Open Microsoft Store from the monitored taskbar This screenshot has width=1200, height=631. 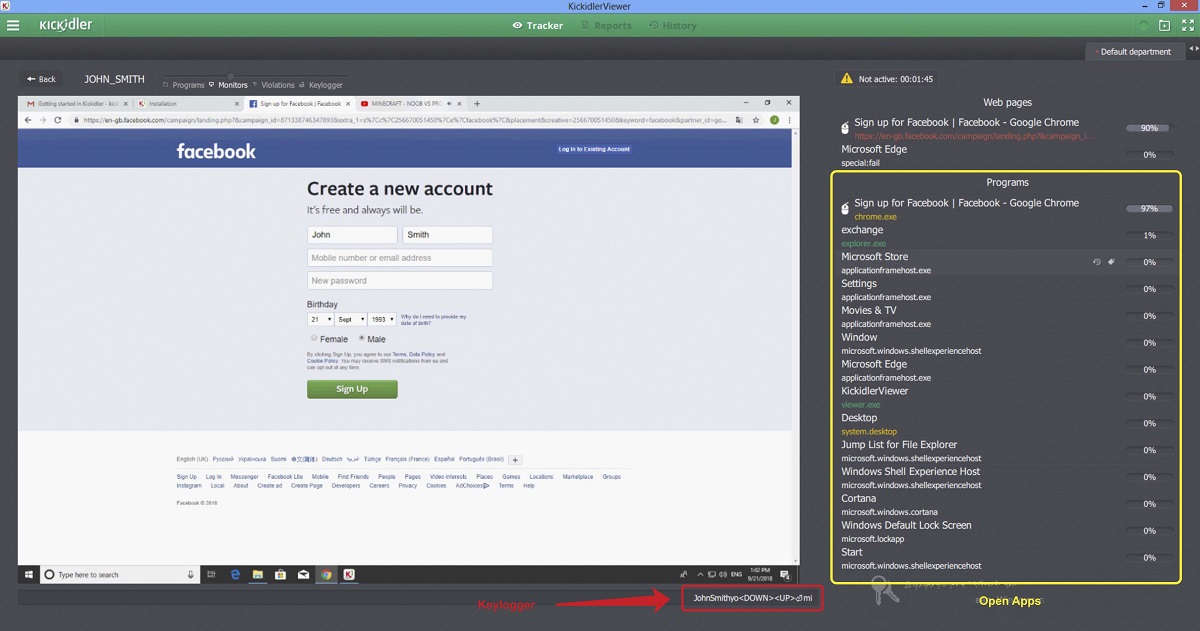[x=281, y=575]
